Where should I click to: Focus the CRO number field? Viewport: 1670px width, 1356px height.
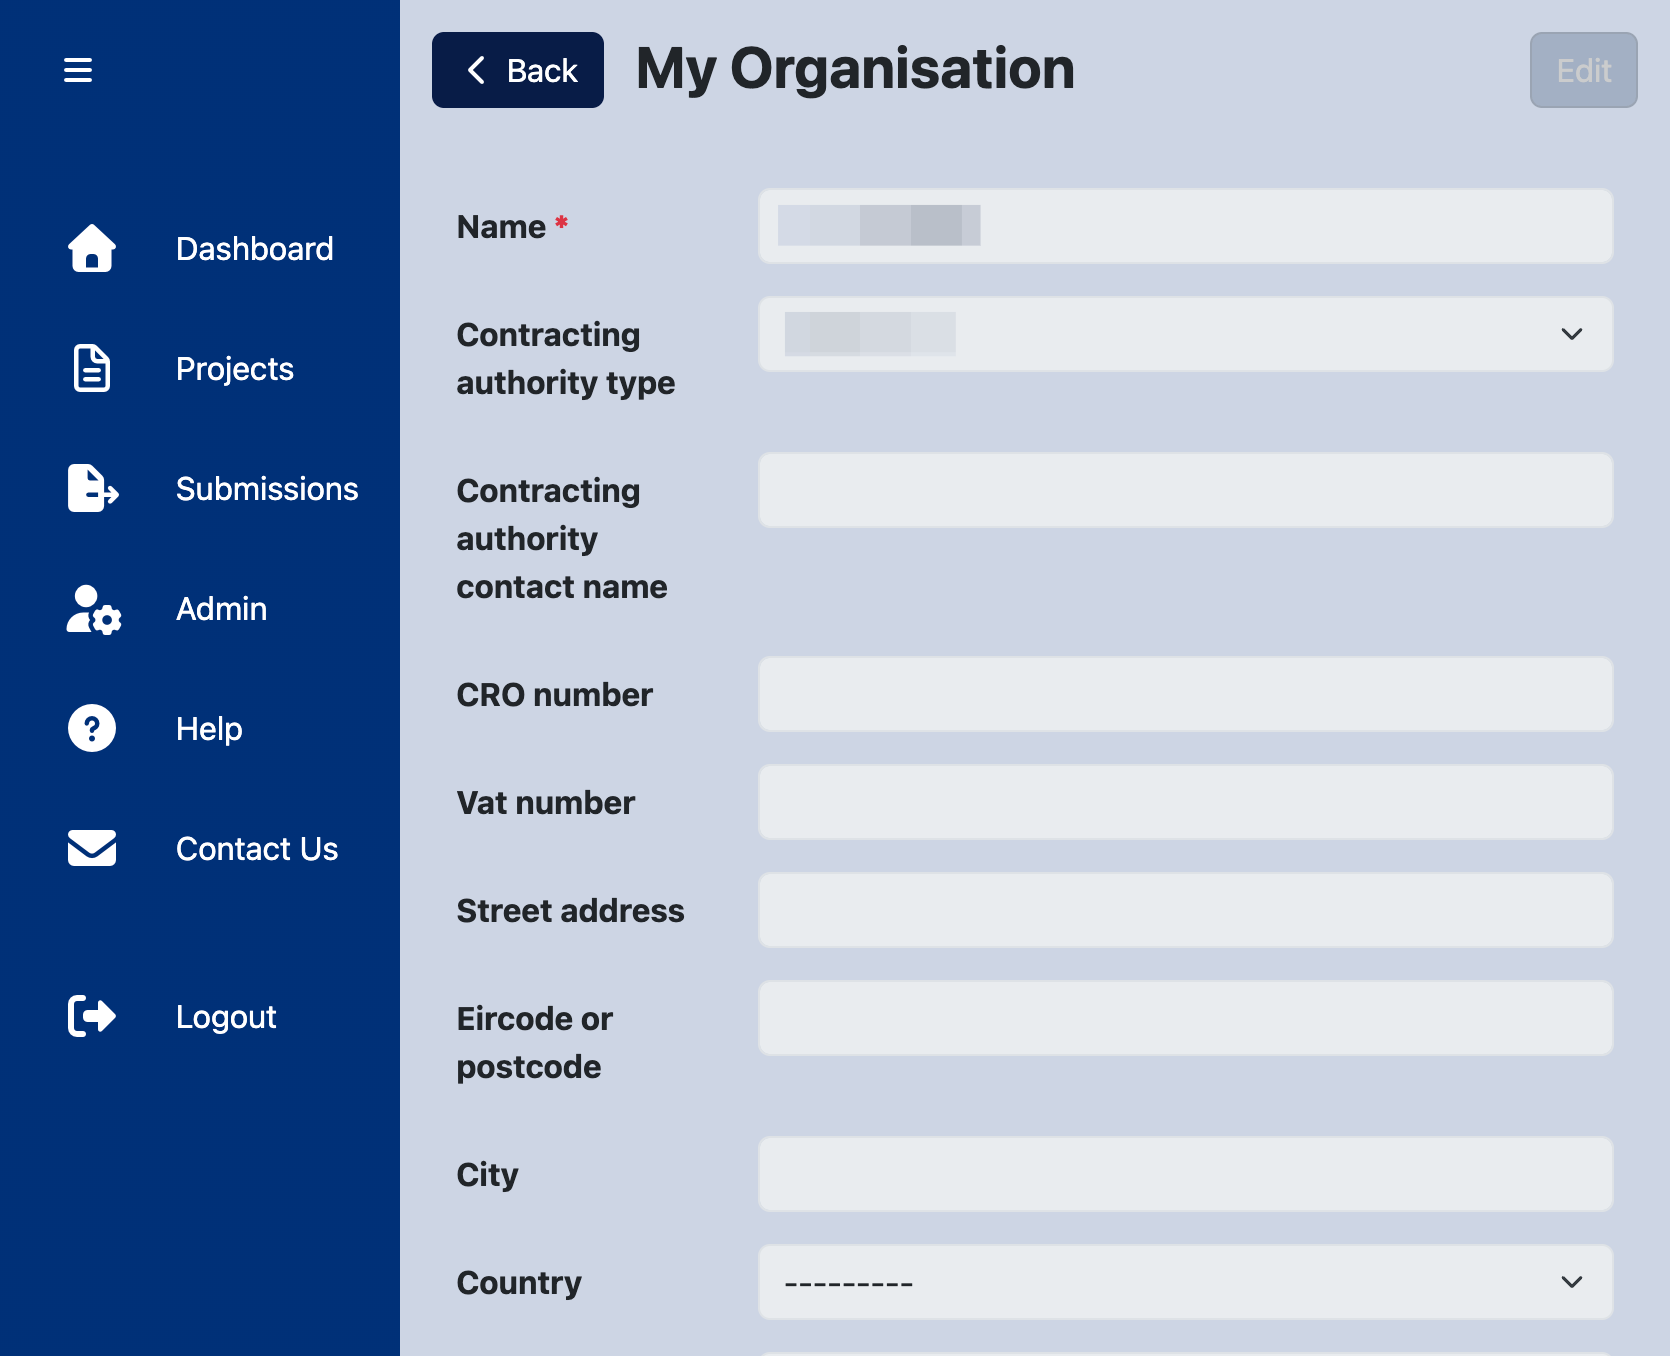pyautogui.click(x=1185, y=694)
